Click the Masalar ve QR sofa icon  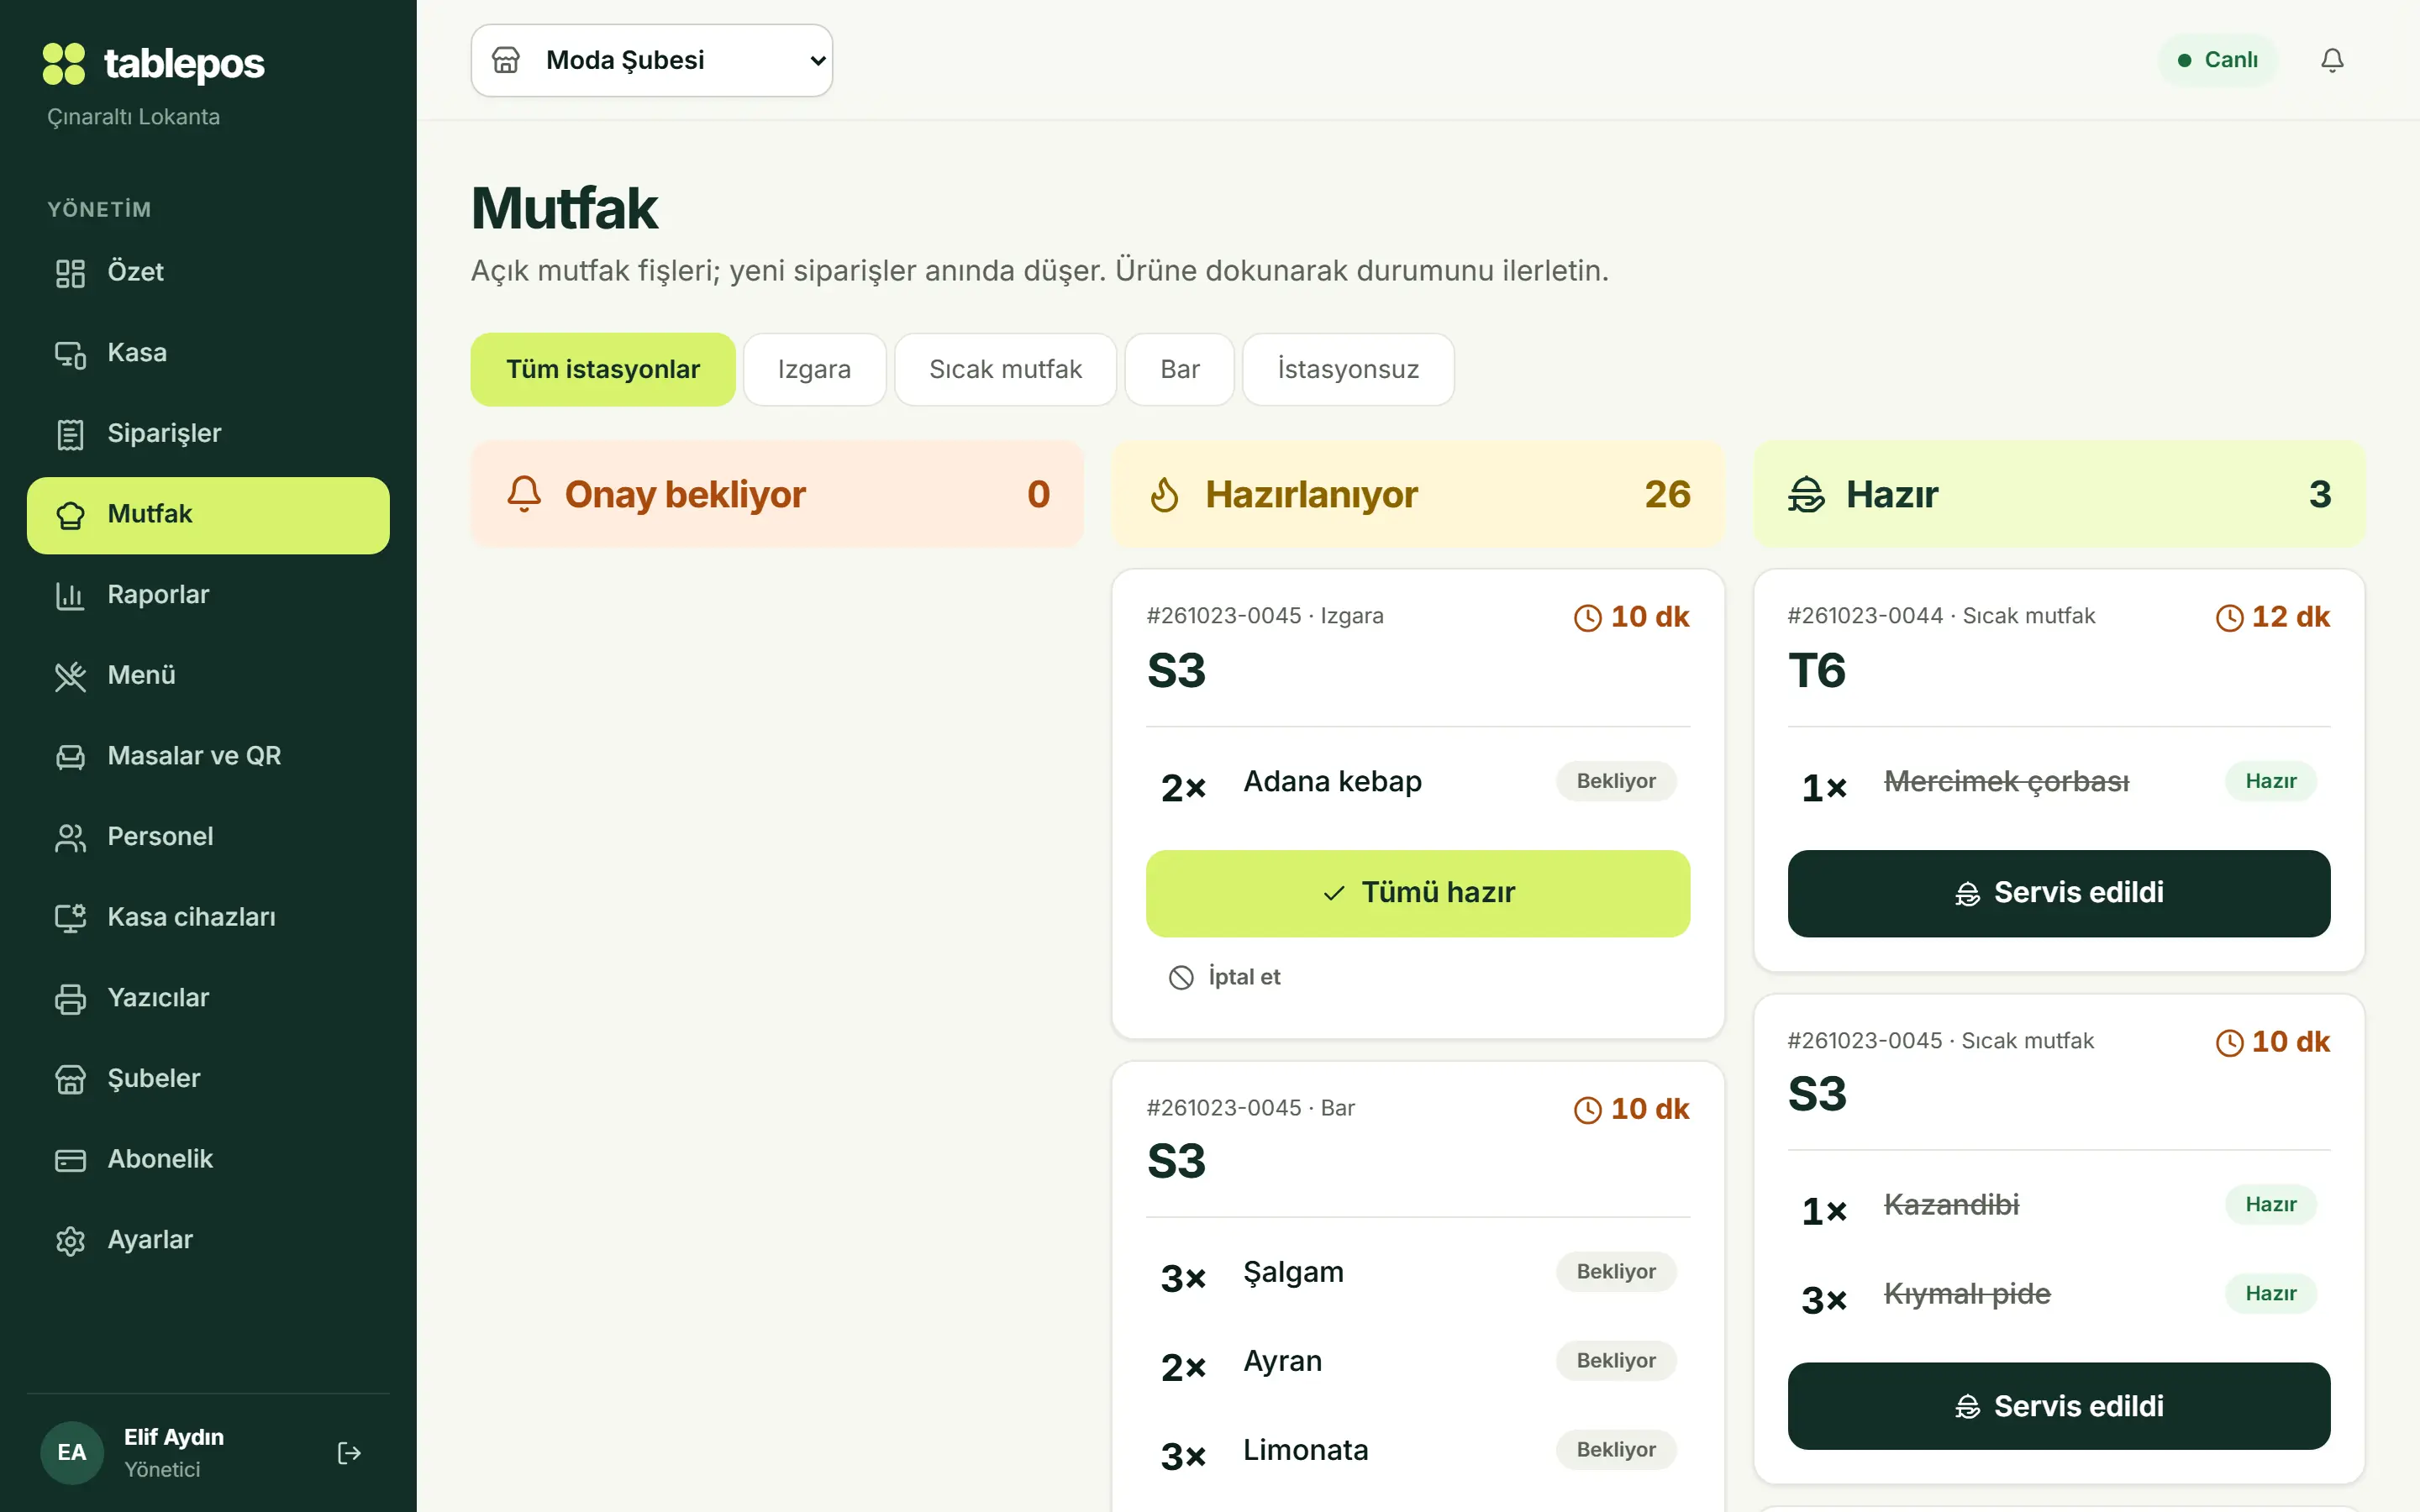pyautogui.click(x=70, y=757)
